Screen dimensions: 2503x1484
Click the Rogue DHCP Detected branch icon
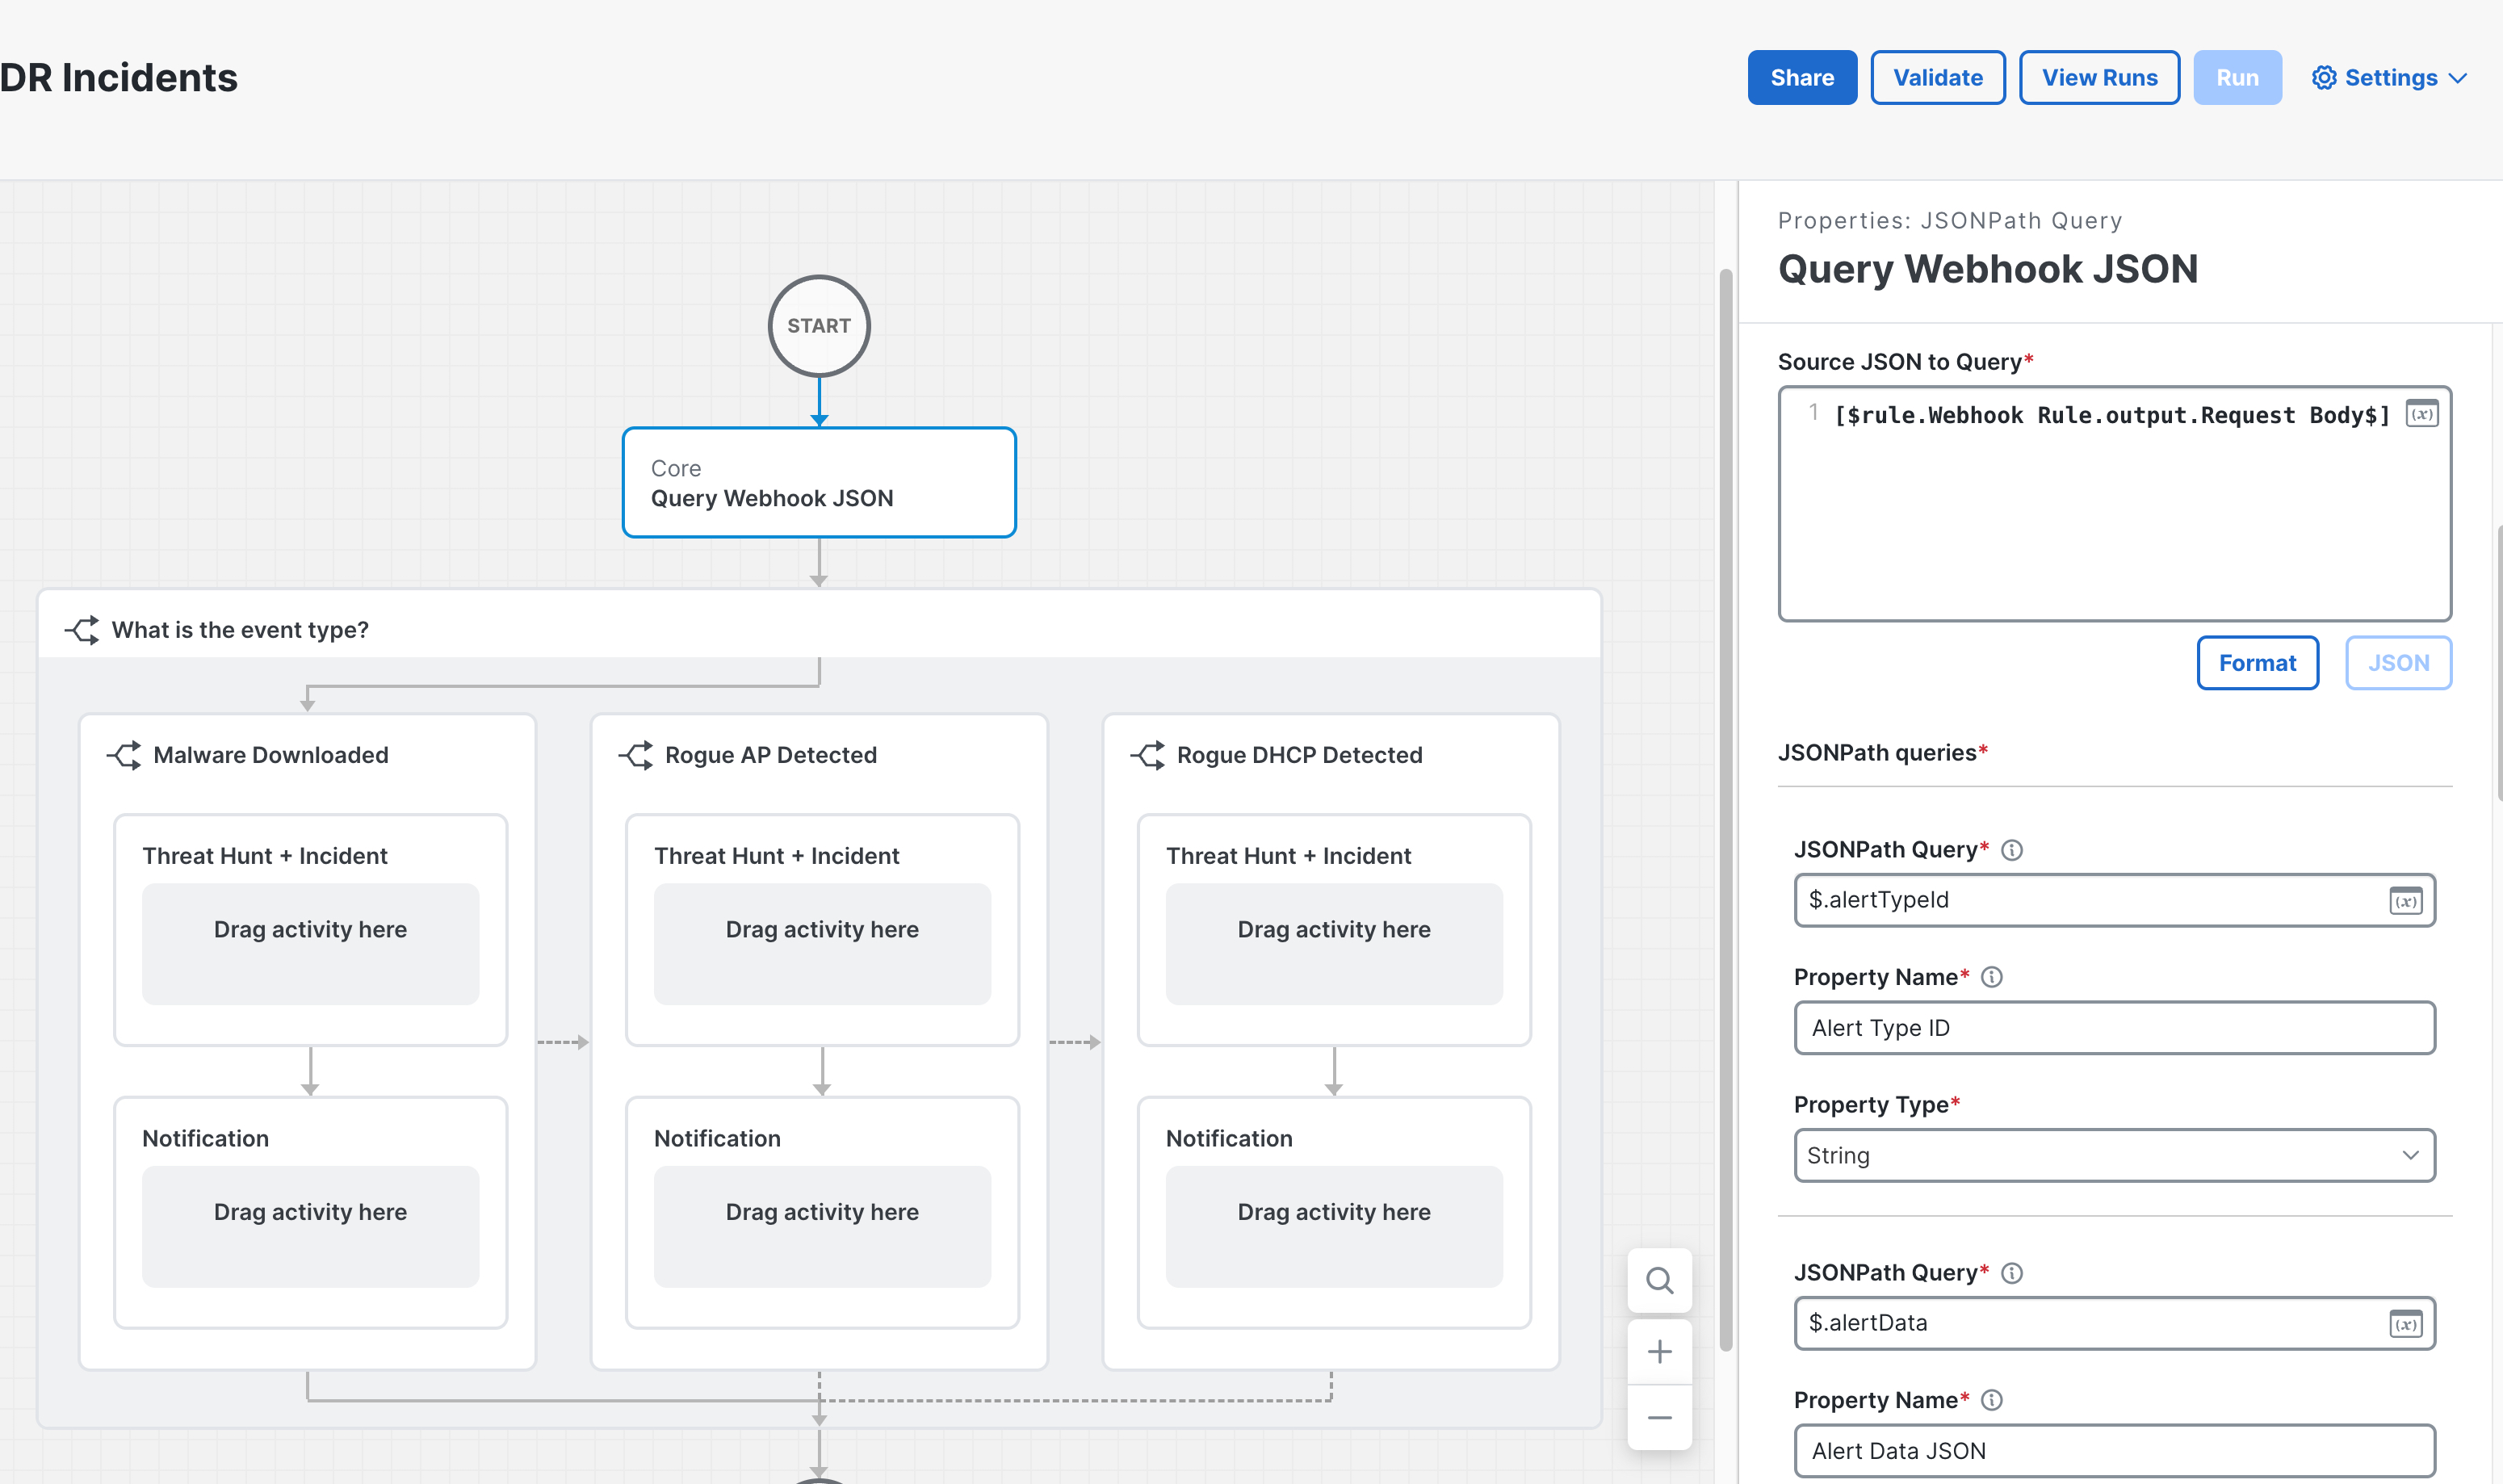pyautogui.click(x=1148, y=755)
